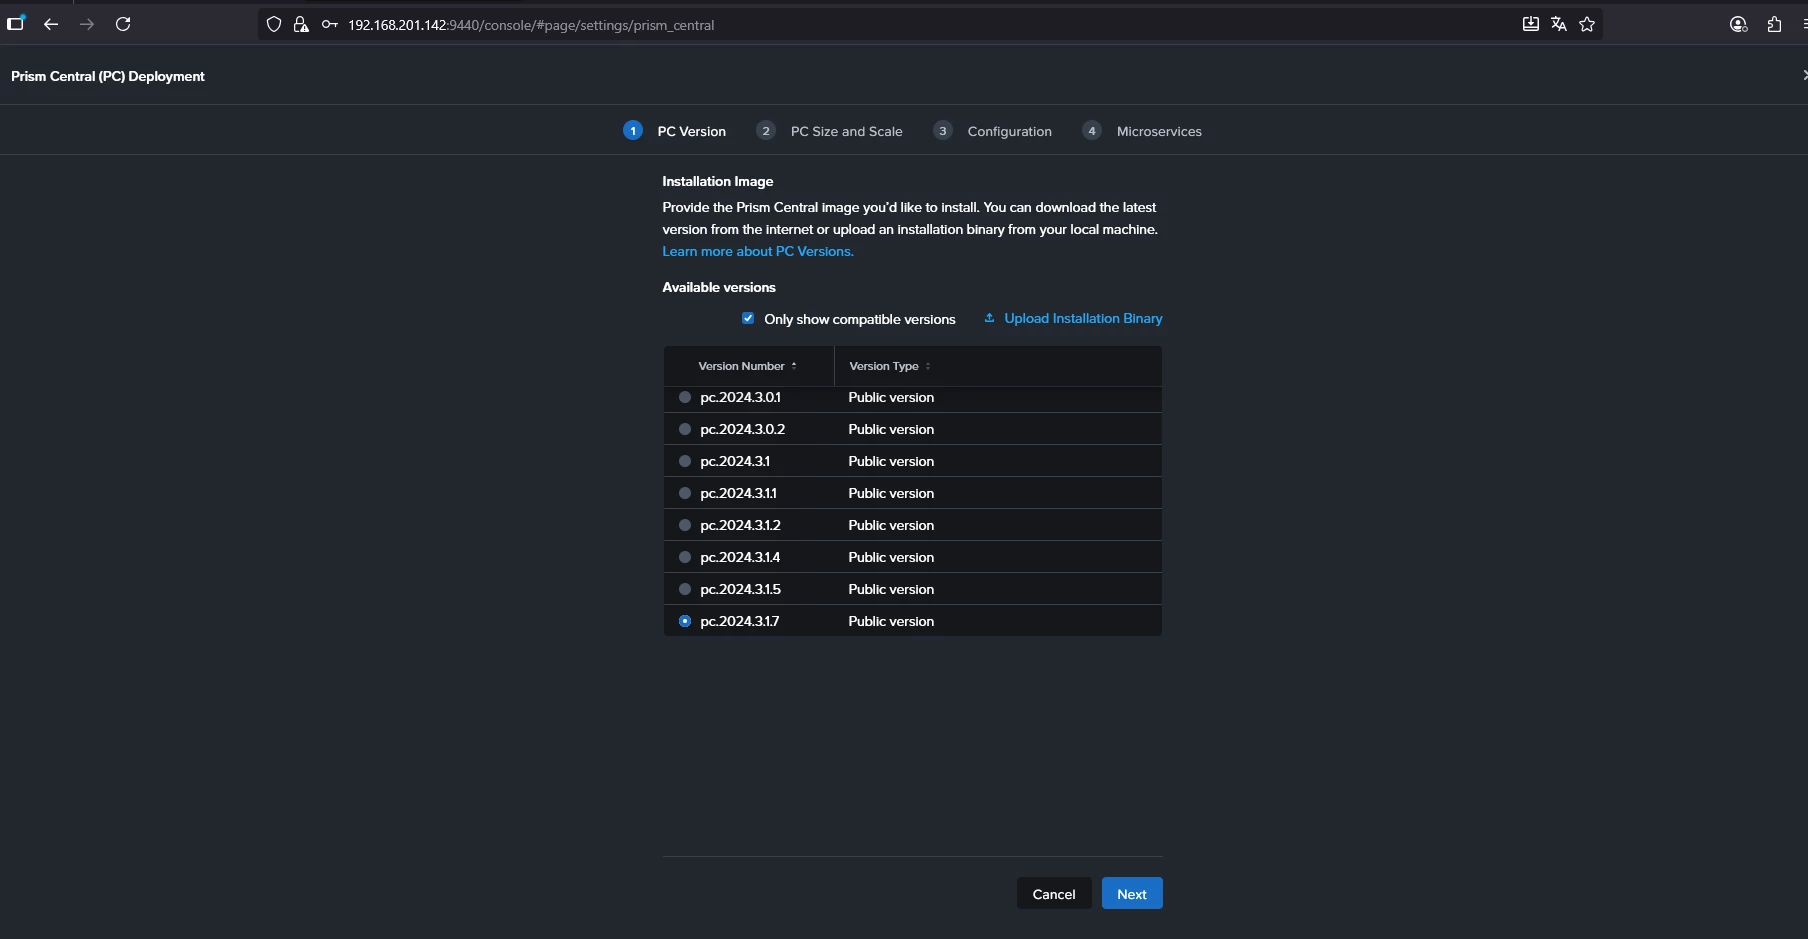
Task: Click the install/download page icon in address bar
Action: pos(1530,24)
